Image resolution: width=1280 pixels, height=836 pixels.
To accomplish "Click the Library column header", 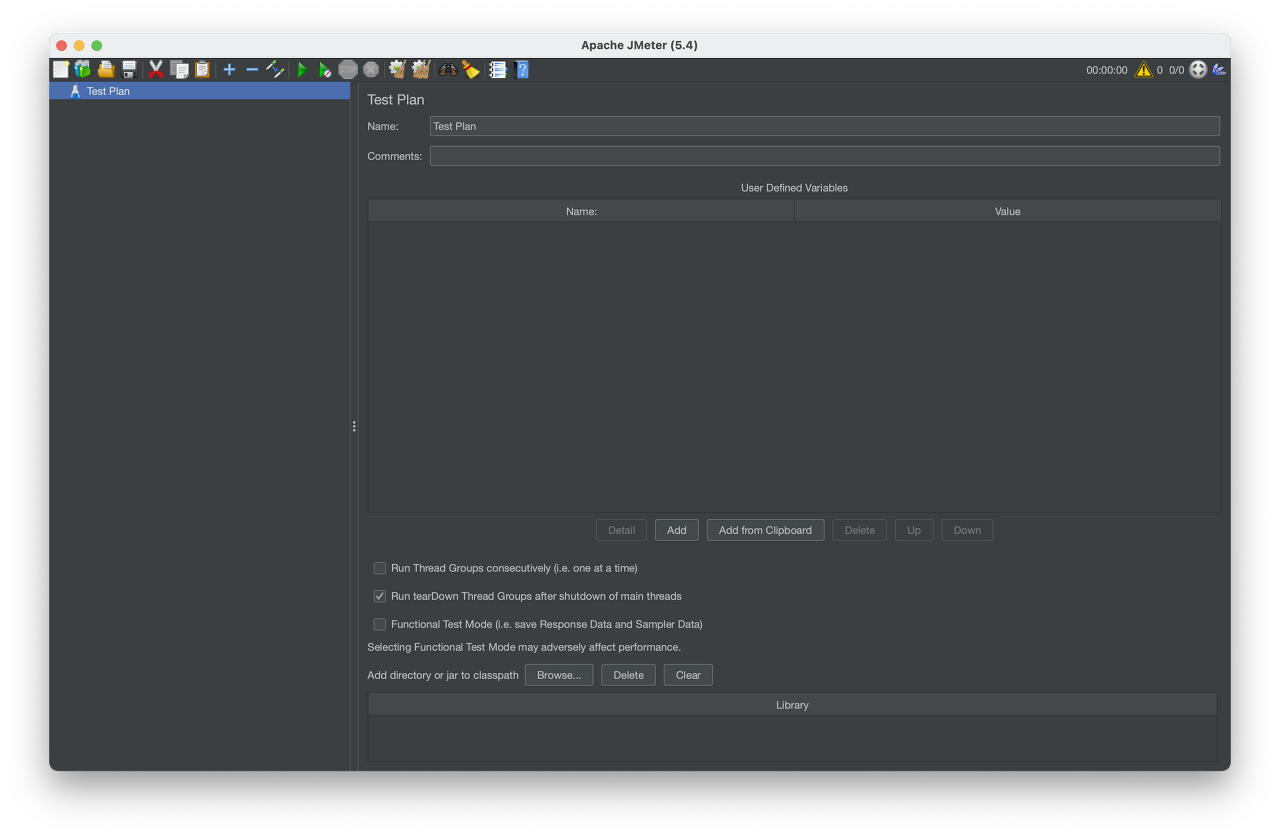I will (792, 705).
